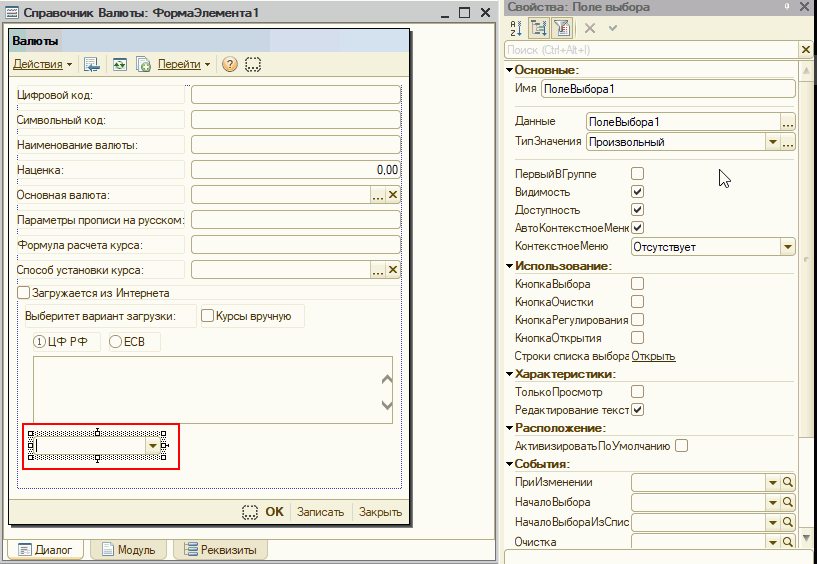Screen dimensions: 817x564
Task: Collapse the Основные section
Action: [x=509, y=70]
